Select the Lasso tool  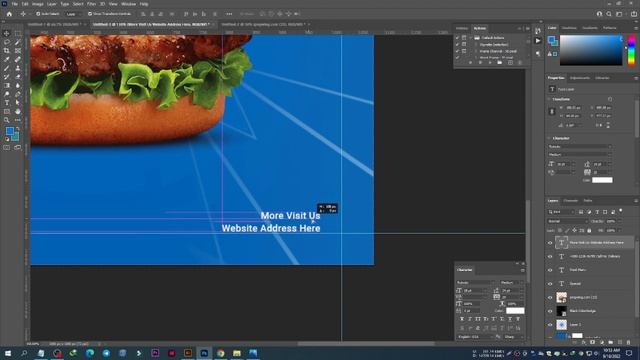[x=7, y=42]
